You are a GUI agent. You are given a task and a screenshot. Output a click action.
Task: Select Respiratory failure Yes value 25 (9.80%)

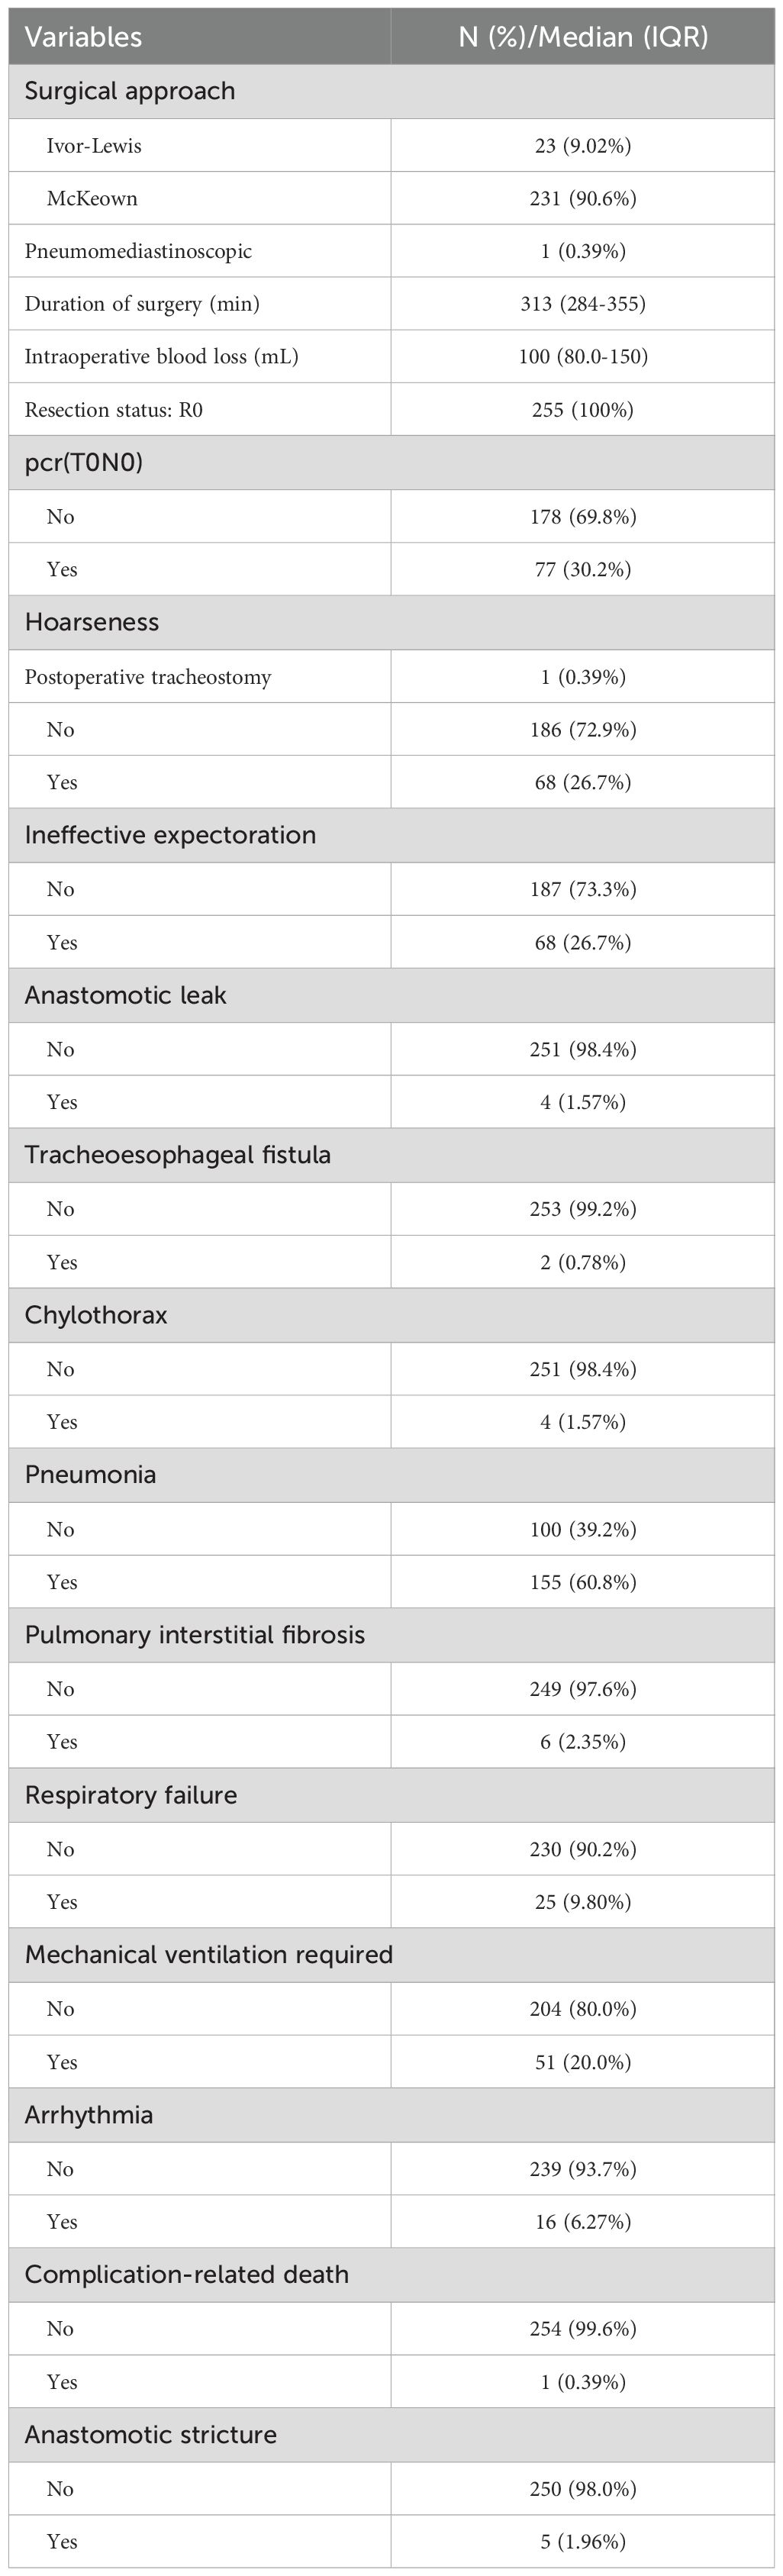point(582,1902)
